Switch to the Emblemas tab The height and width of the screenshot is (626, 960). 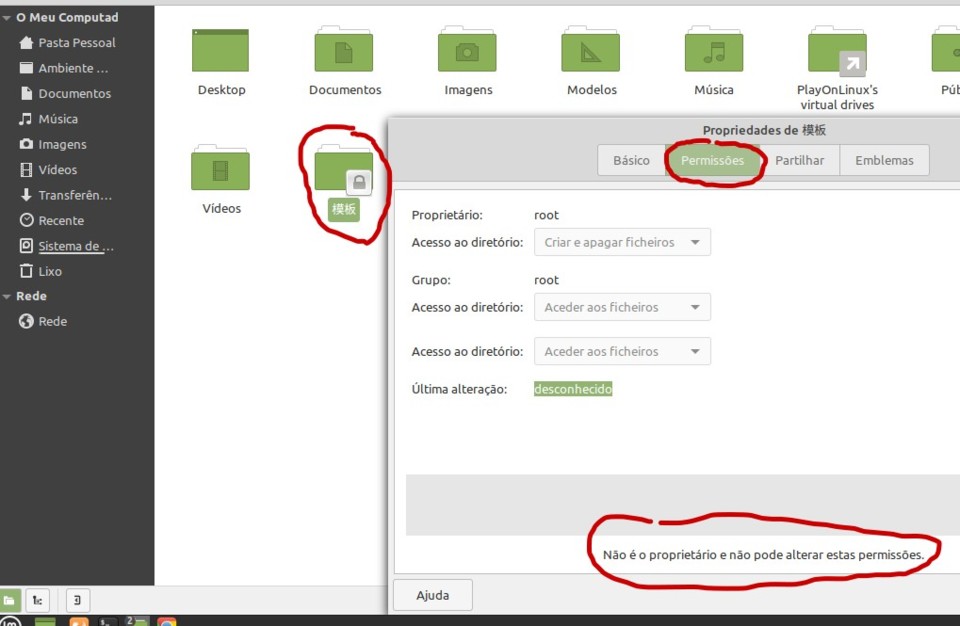click(884, 160)
